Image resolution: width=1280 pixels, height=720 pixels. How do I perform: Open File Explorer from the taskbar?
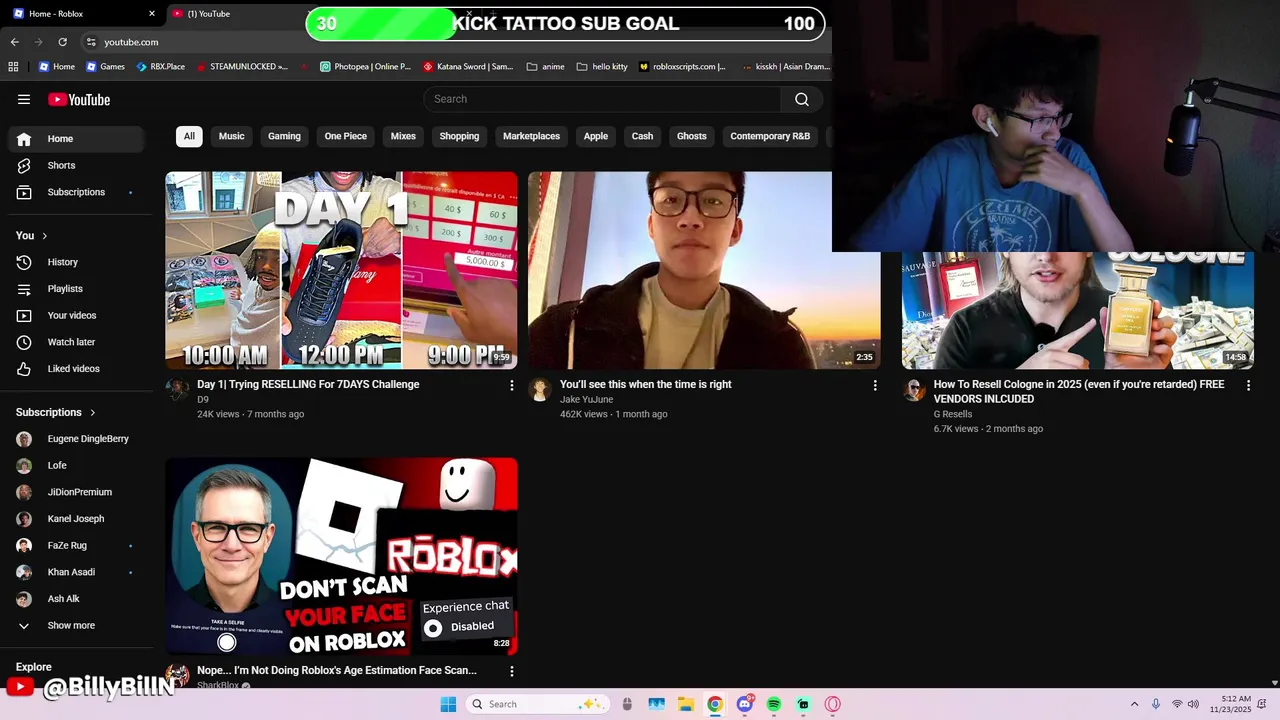[x=686, y=704]
